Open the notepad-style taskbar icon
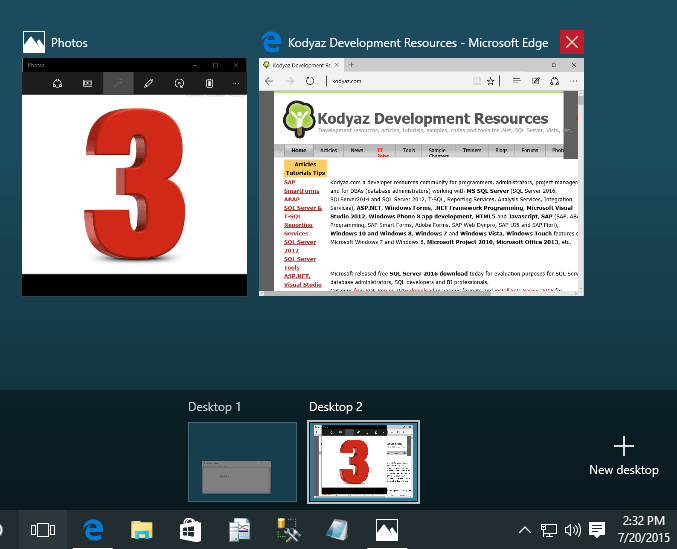The height and width of the screenshot is (549, 677). pyautogui.click(x=337, y=530)
